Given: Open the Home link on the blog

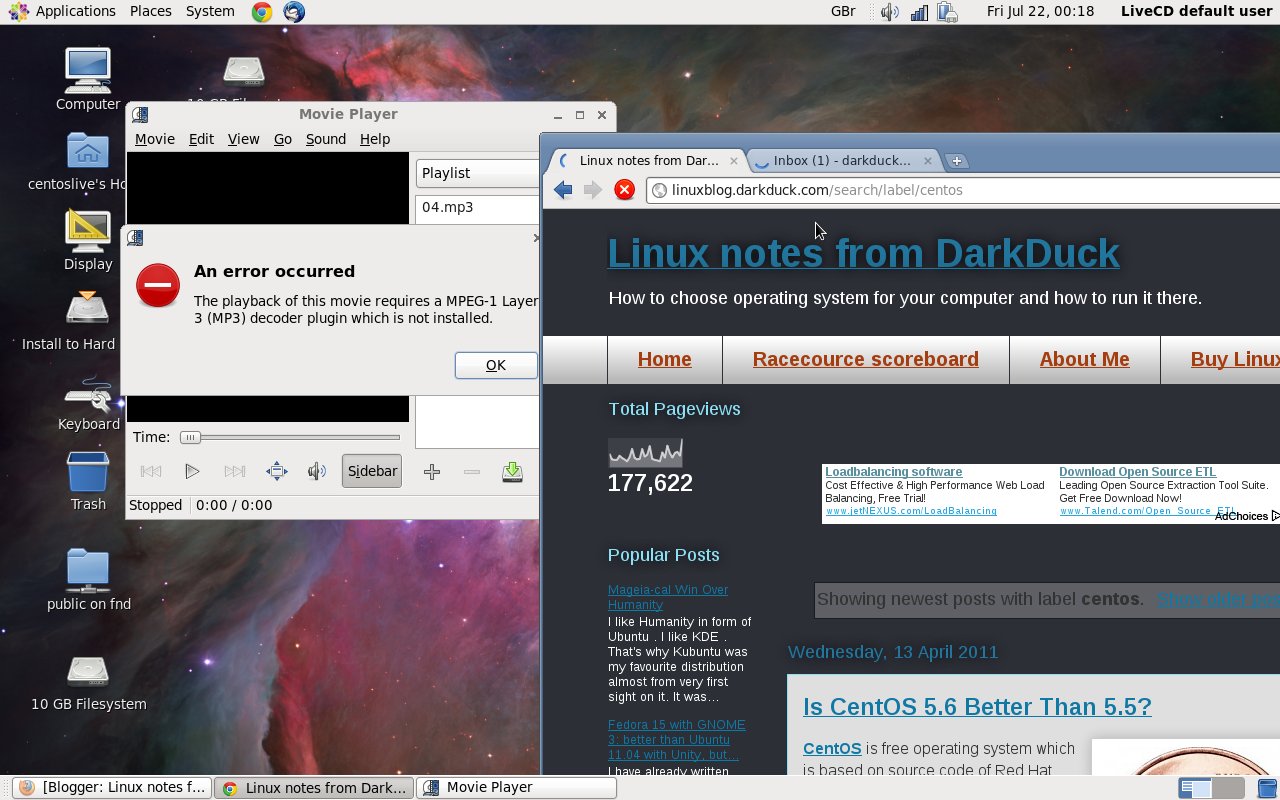Looking at the screenshot, I should [665, 359].
